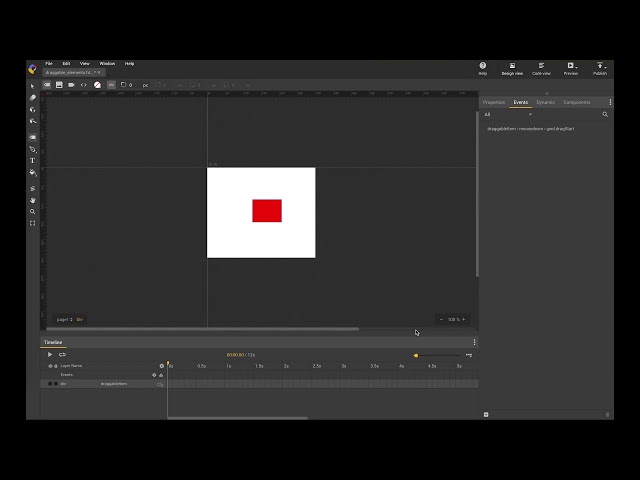Toggle timeline loop playback
The width and height of the screenshot is (640, 480).
(x=62, y=354)
